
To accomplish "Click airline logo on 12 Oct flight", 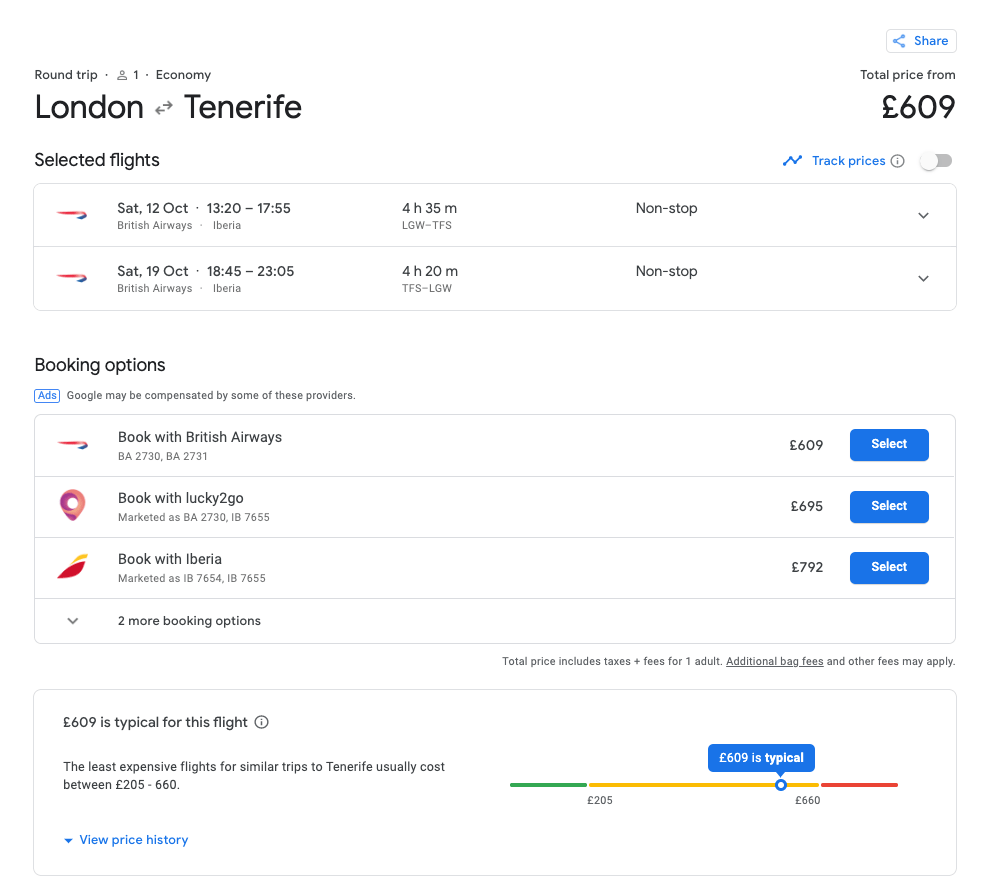I will [x=72, y=215].
